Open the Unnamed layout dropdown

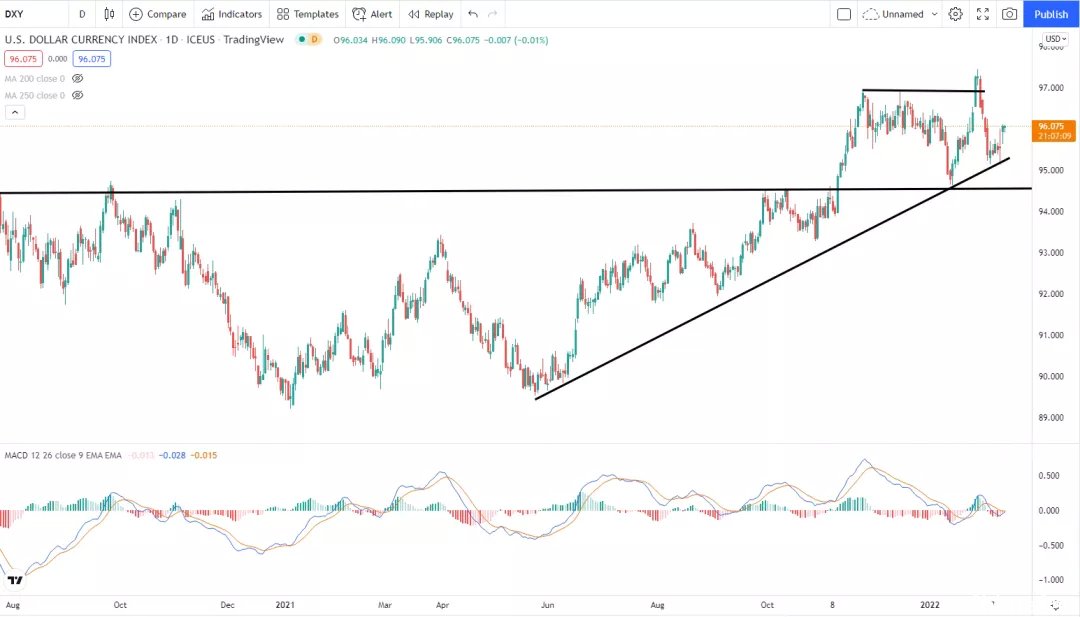pos(900,14)
